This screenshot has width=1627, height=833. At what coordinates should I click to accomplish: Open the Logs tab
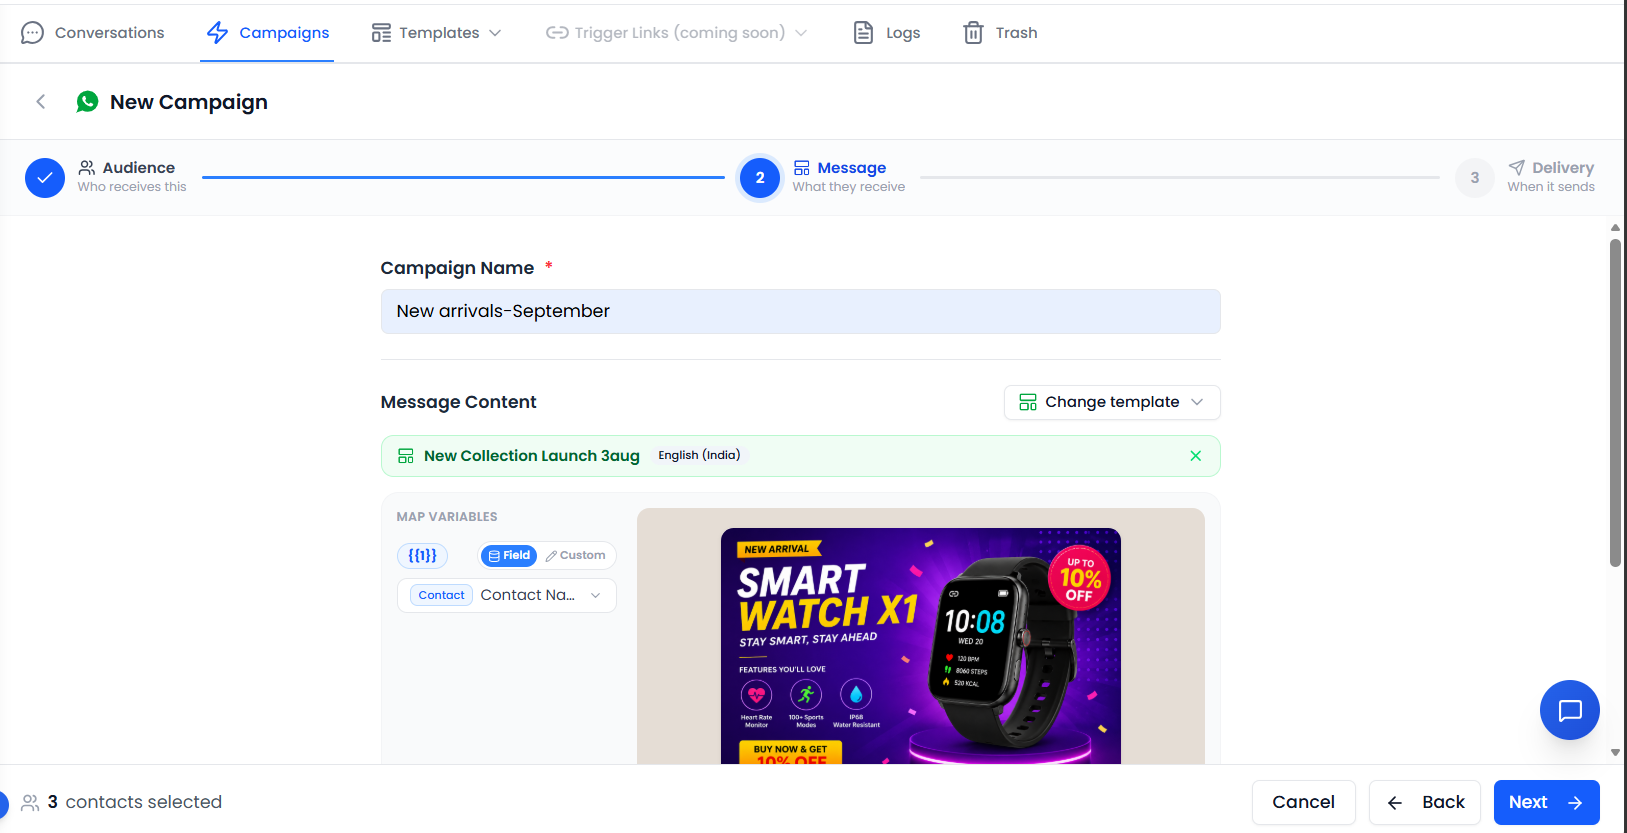[886, 33]
